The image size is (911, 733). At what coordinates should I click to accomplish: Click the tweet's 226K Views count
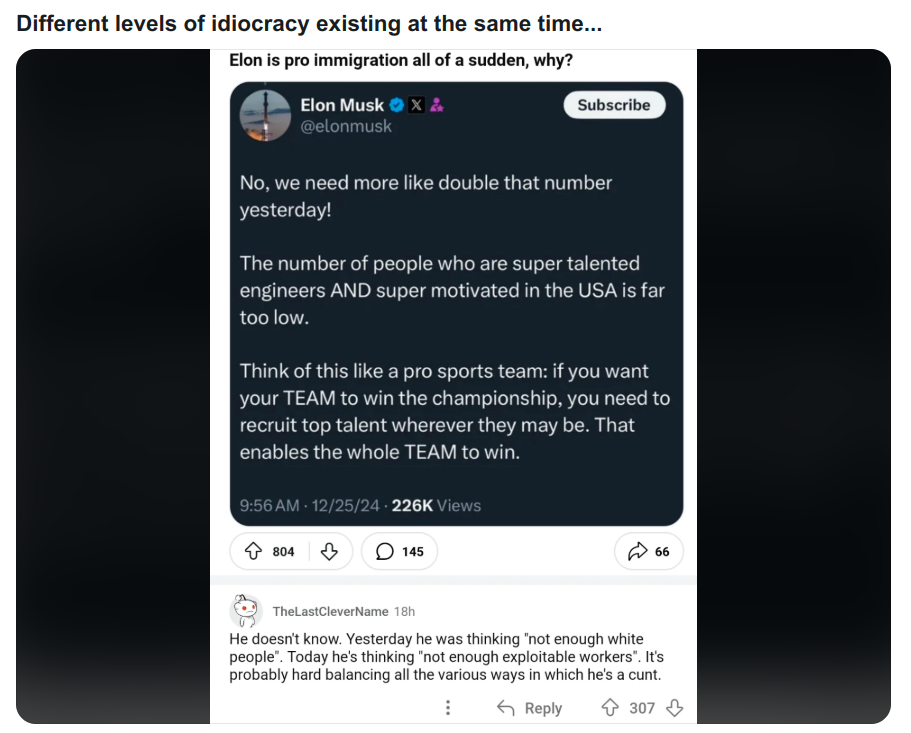[436, 505]
